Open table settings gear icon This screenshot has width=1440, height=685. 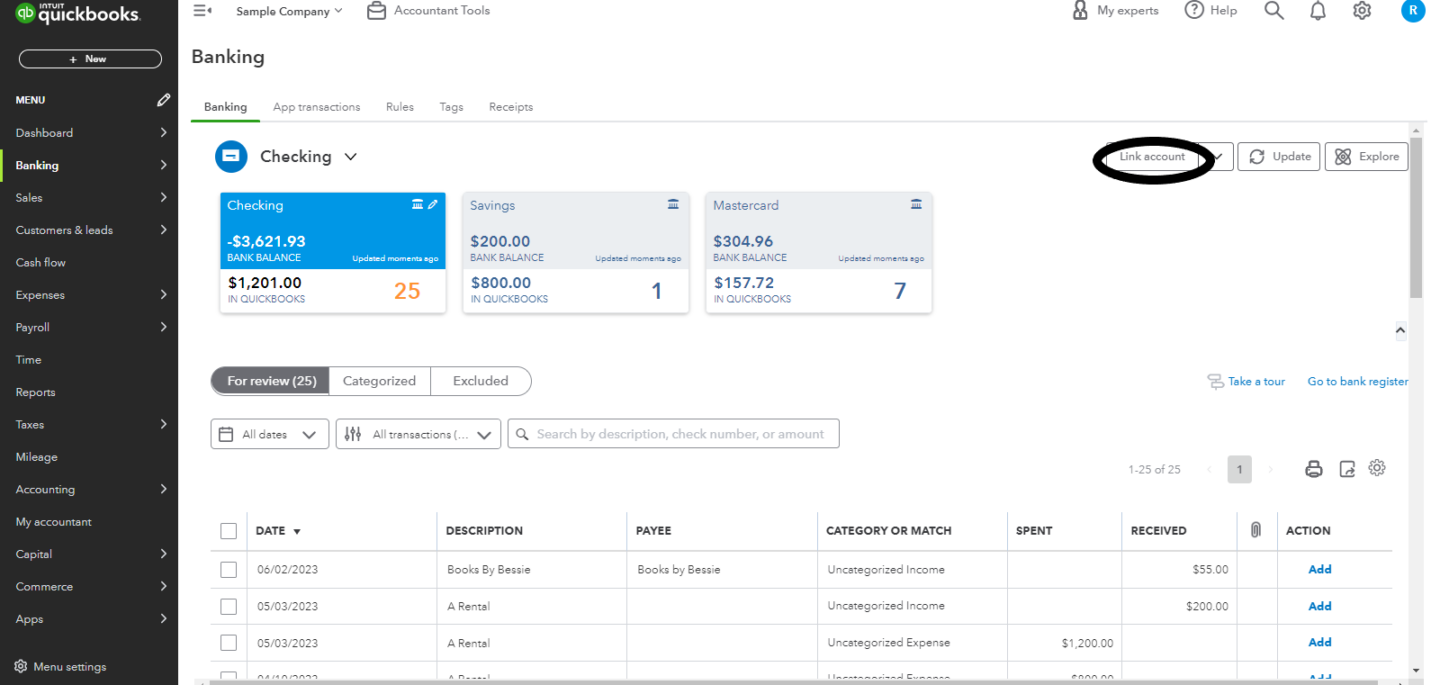[1377, 468]
